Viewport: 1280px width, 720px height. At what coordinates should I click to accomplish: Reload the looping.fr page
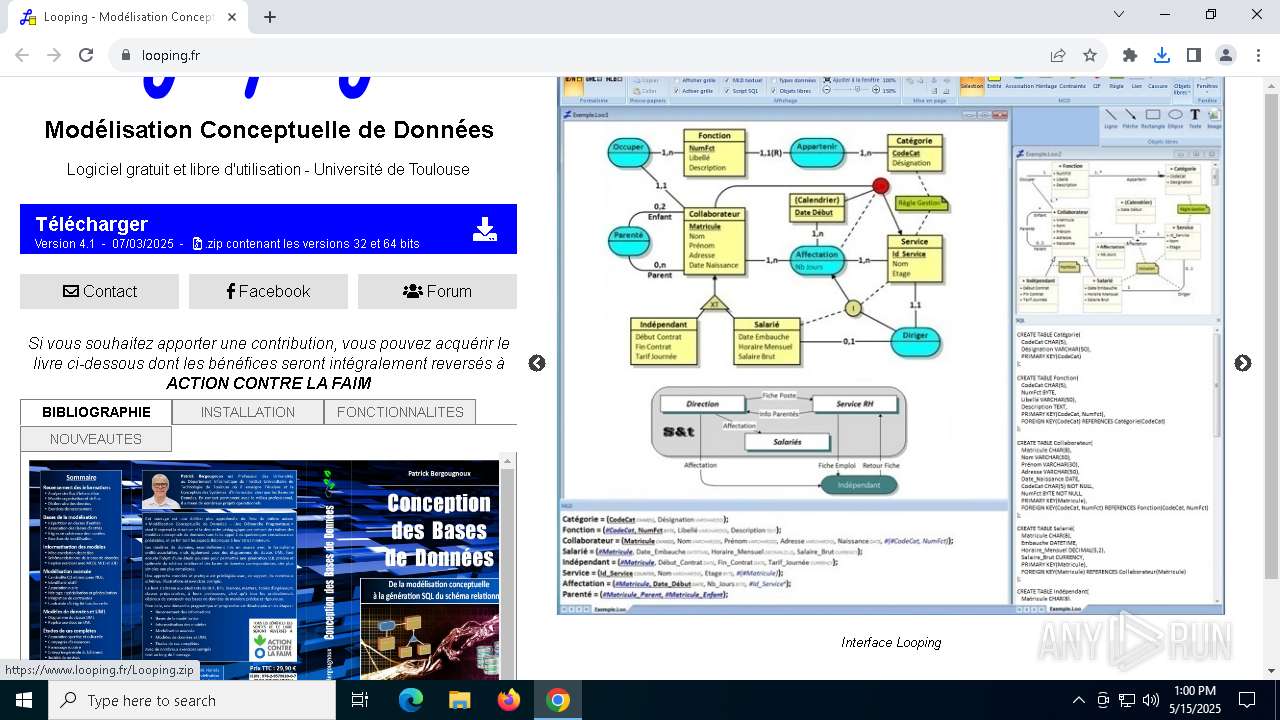tap(86, 56)
